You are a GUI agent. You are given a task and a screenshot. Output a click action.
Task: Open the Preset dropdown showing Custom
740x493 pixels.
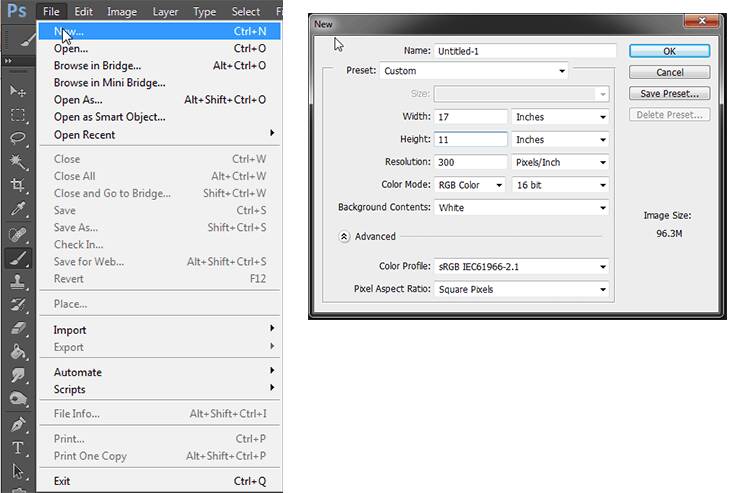click(474, 71)
